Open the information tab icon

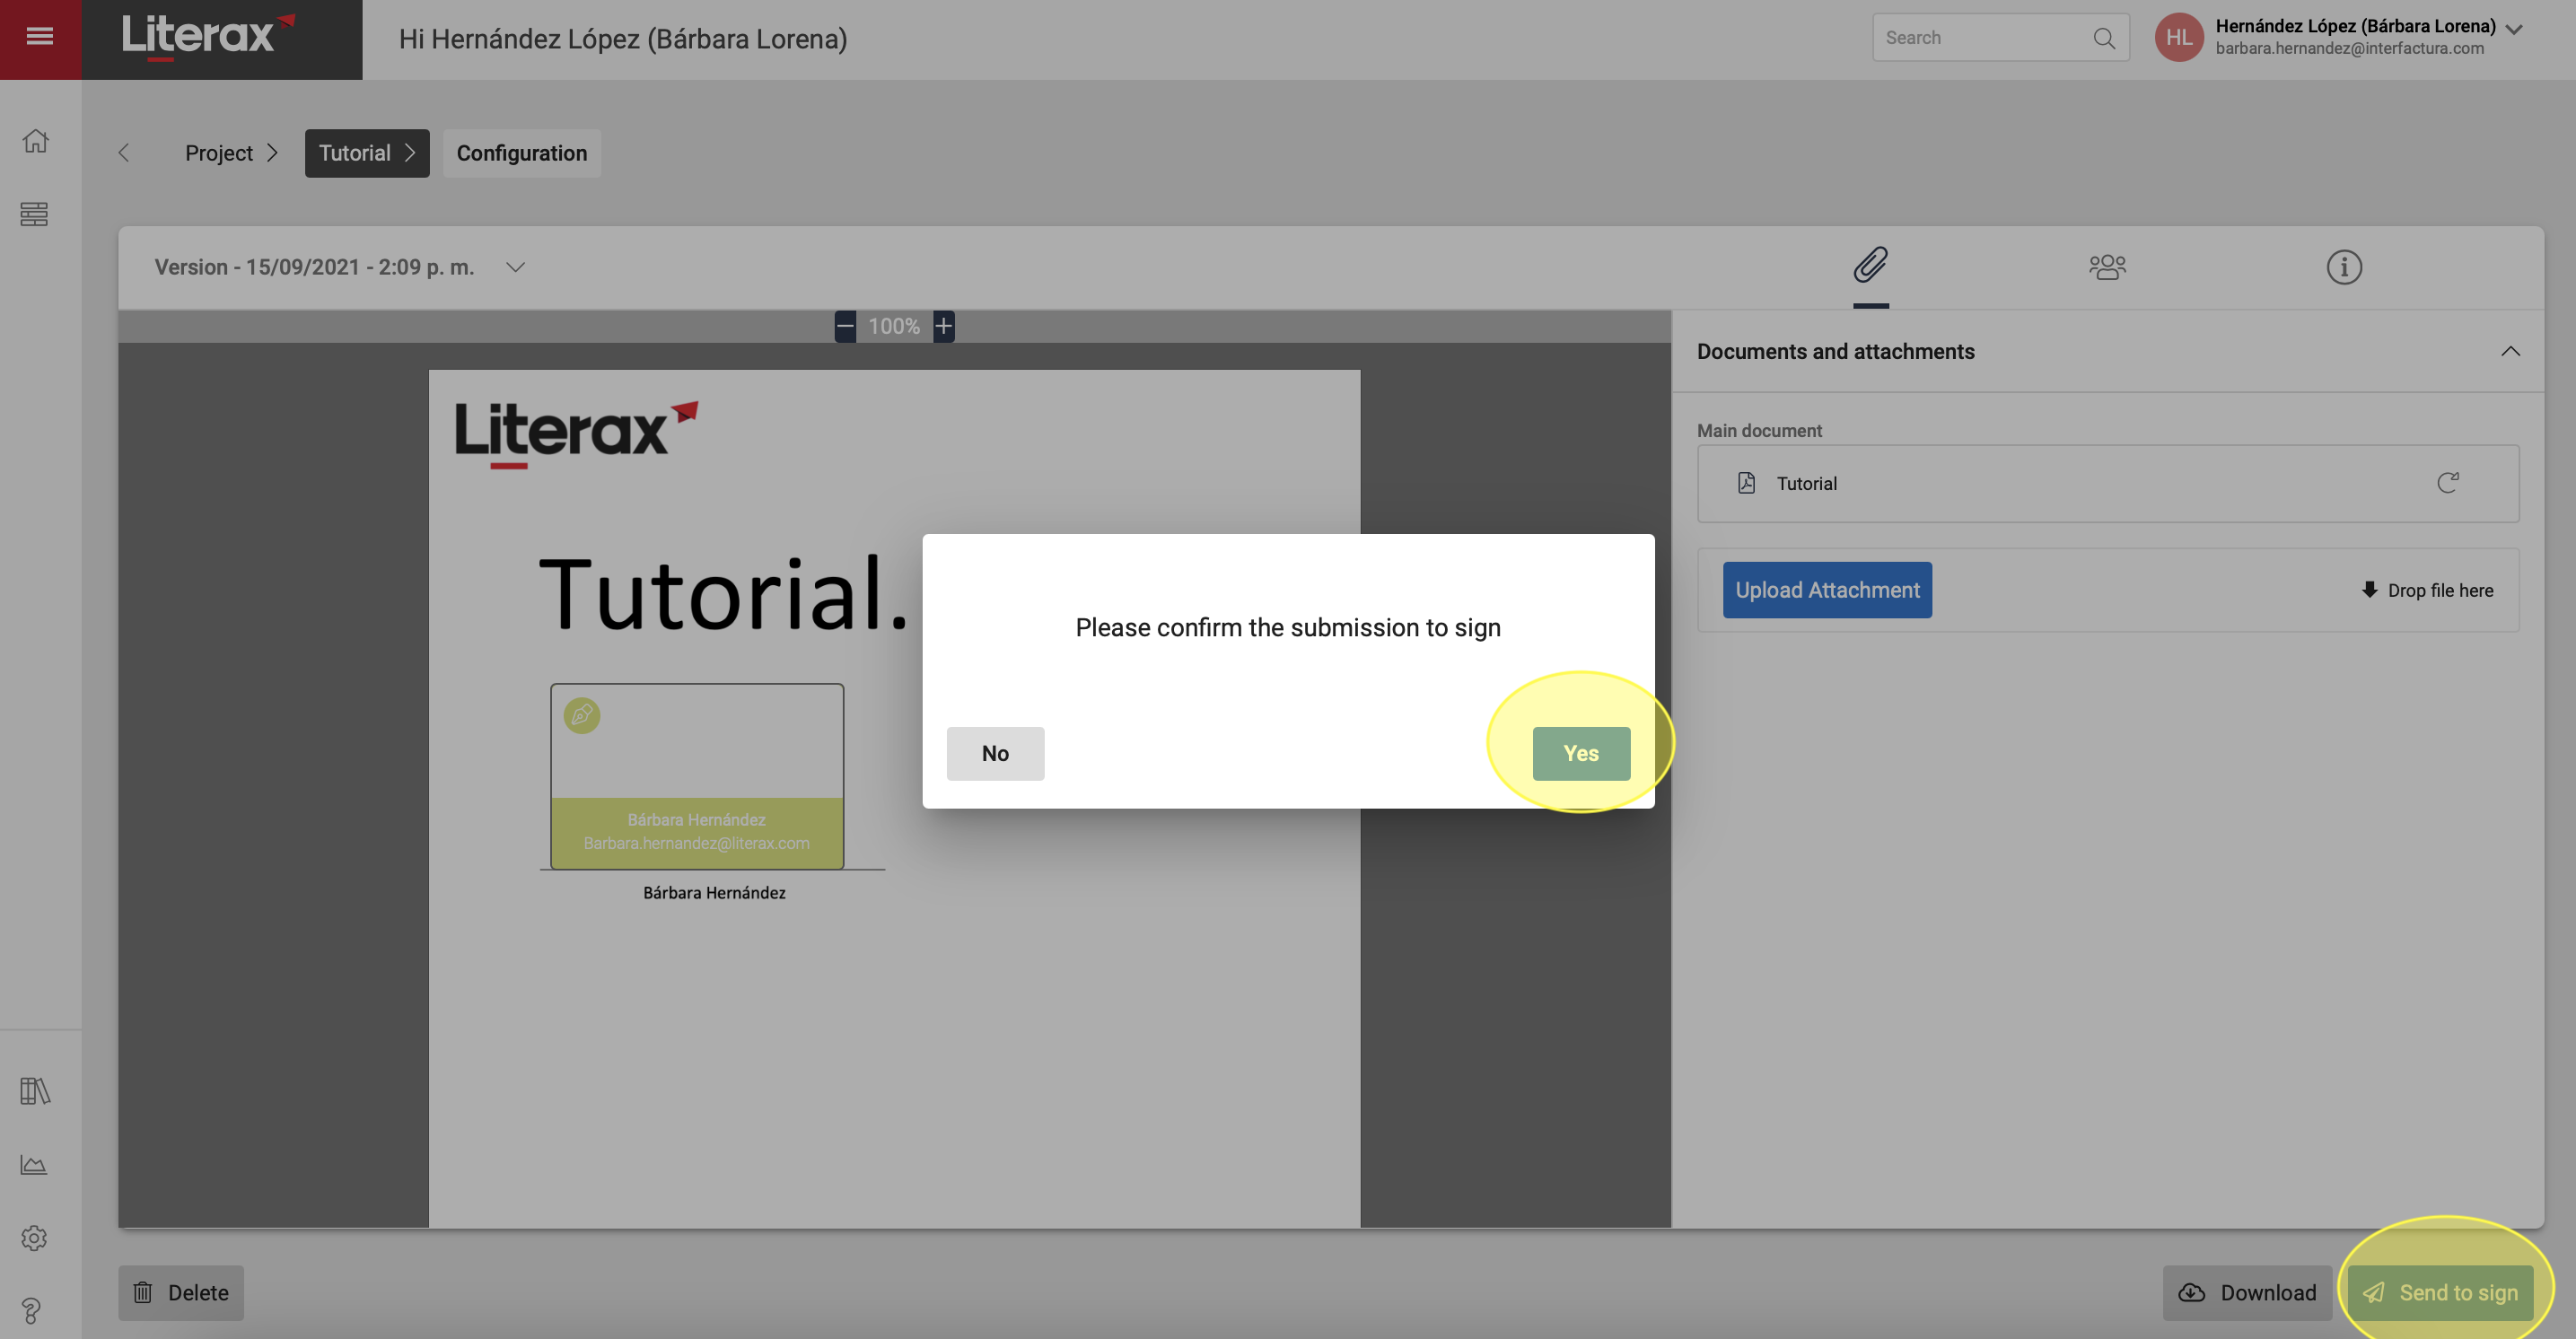pyautogui.click(x=2344, y=267)
